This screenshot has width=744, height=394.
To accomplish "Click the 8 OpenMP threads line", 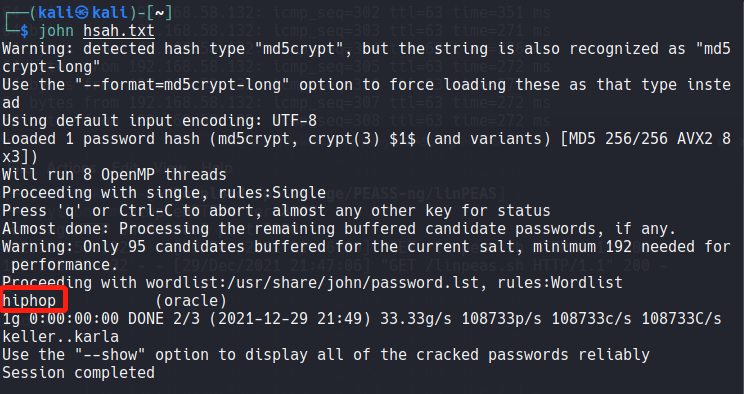I will pyautogui.click(x=114, y=175).
